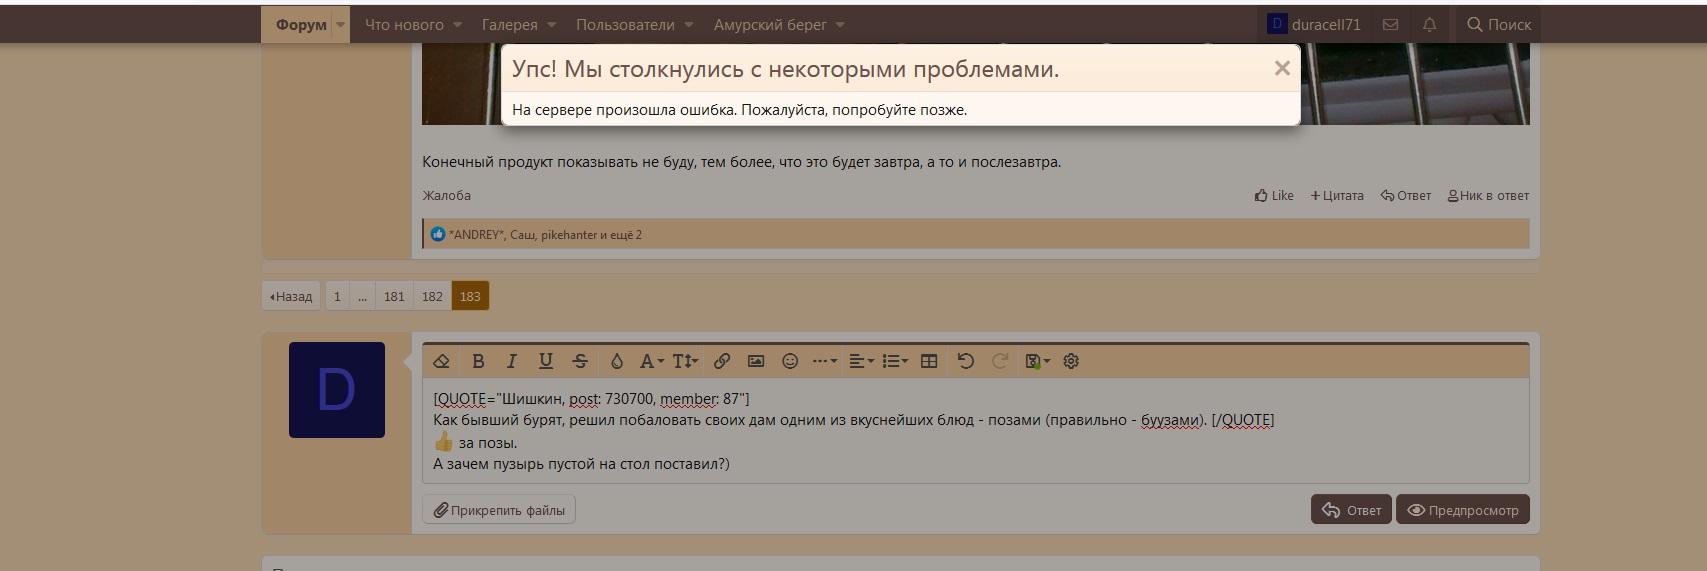Click the pagination ellipsis to jump pages
Image resolution: width=1707 pixels, height=571 pixels.
[362, 296]
